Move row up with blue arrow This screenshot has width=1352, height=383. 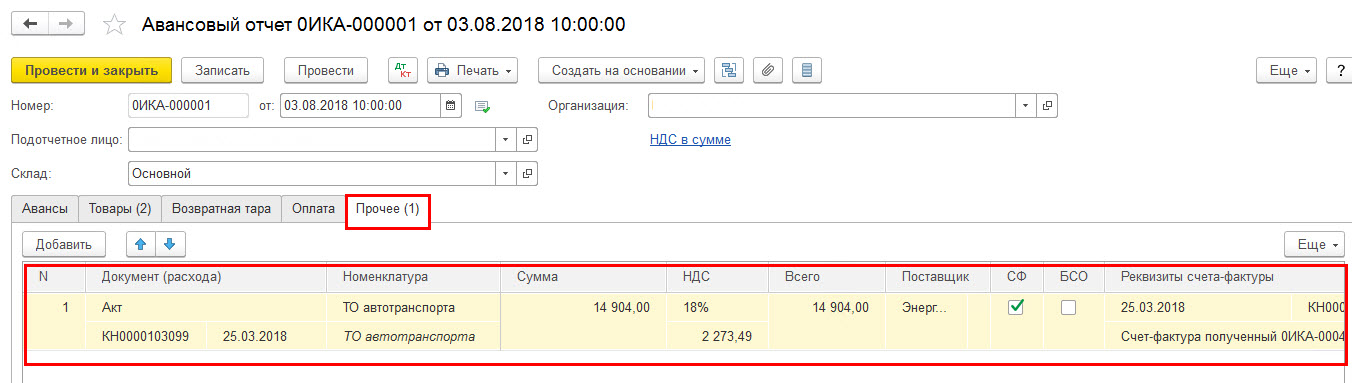(141, 243)
